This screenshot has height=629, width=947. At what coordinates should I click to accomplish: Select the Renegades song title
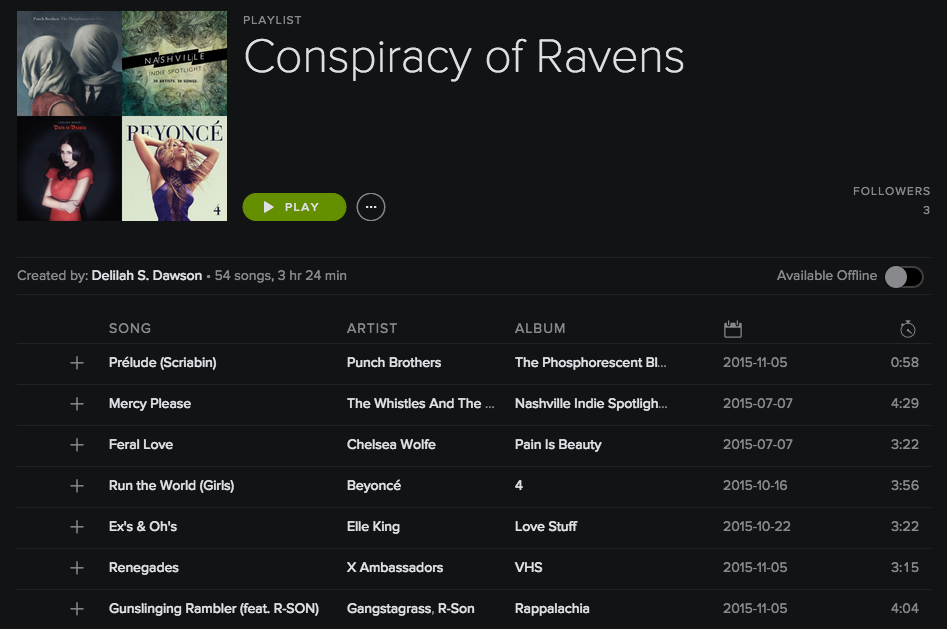pos(144,568)
